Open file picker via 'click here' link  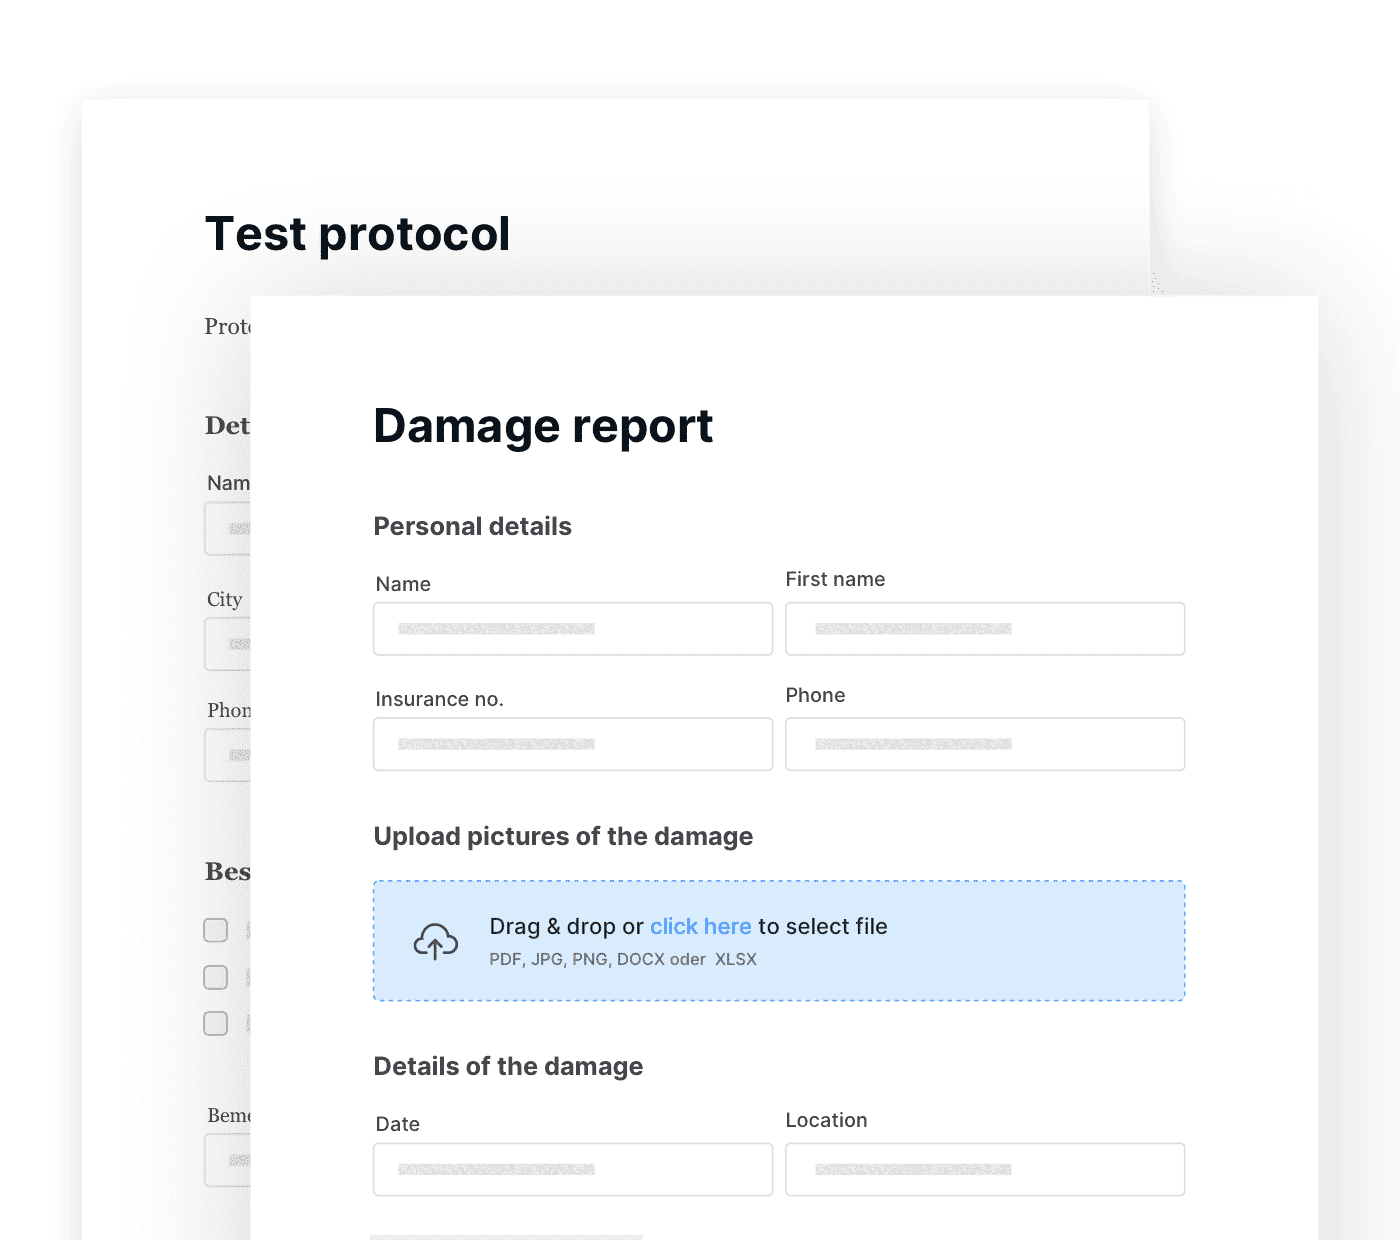700,926
